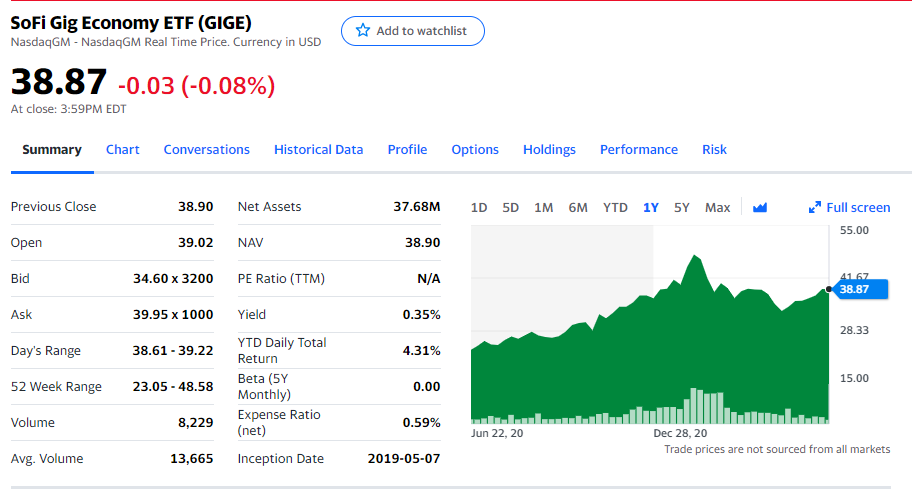Select the Risk tab
Viewport: 912px width, 497px height.
click(714, 150)
